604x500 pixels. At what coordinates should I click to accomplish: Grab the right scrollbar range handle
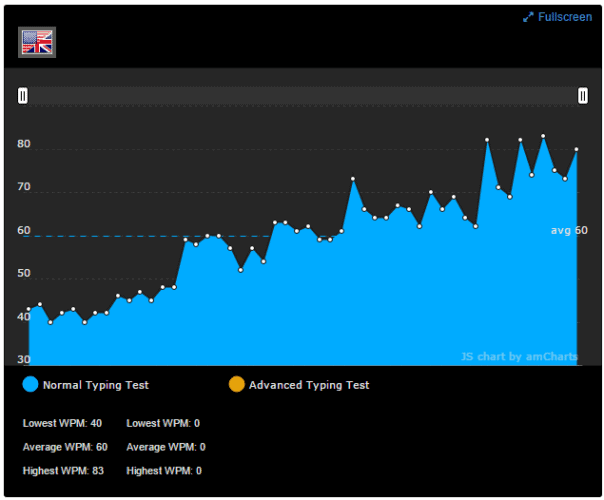point(583,96)
